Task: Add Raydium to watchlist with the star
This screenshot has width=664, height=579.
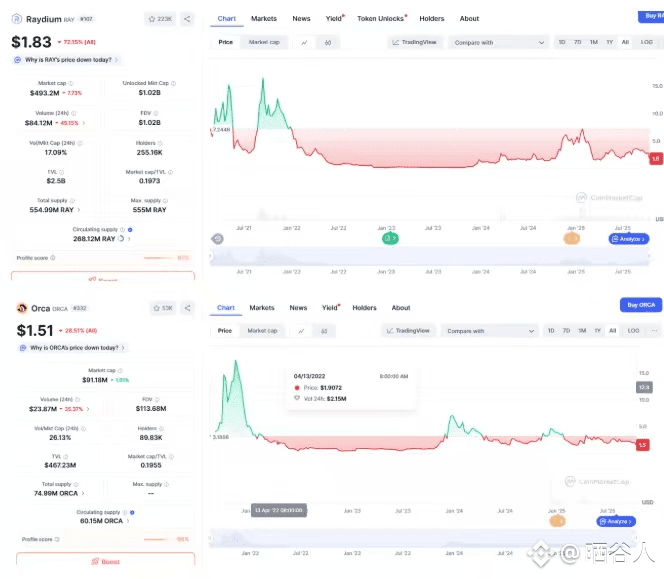Action: click(160, 19)
